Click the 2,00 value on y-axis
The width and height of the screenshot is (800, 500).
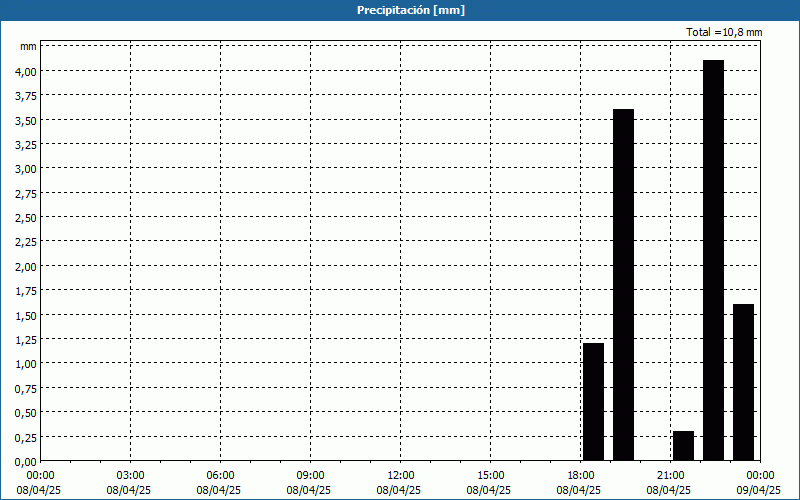tap(25, 266)
